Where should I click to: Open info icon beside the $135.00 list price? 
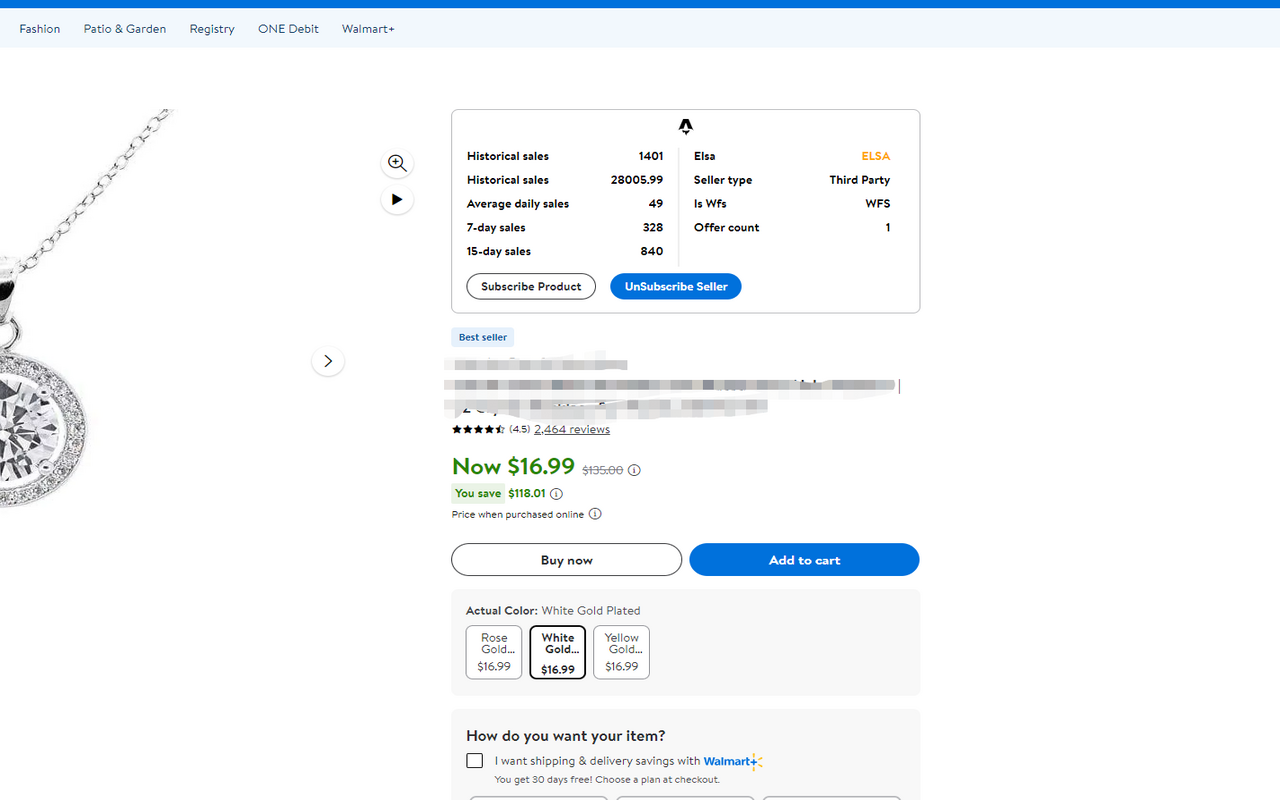634,470
